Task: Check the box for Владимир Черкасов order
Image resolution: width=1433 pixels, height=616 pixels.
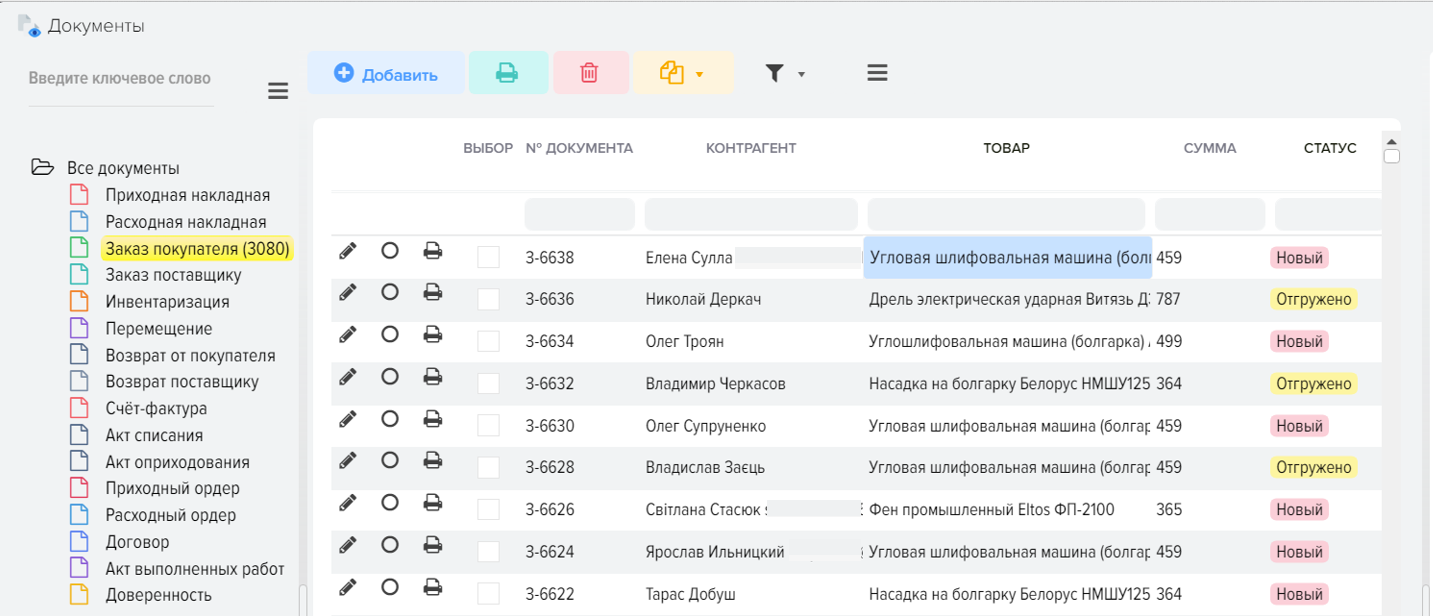Action: pos(488,384)
